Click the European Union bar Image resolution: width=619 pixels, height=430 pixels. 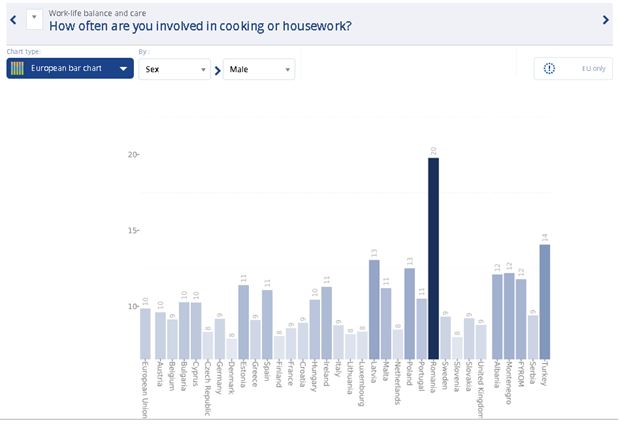(145, 333)
